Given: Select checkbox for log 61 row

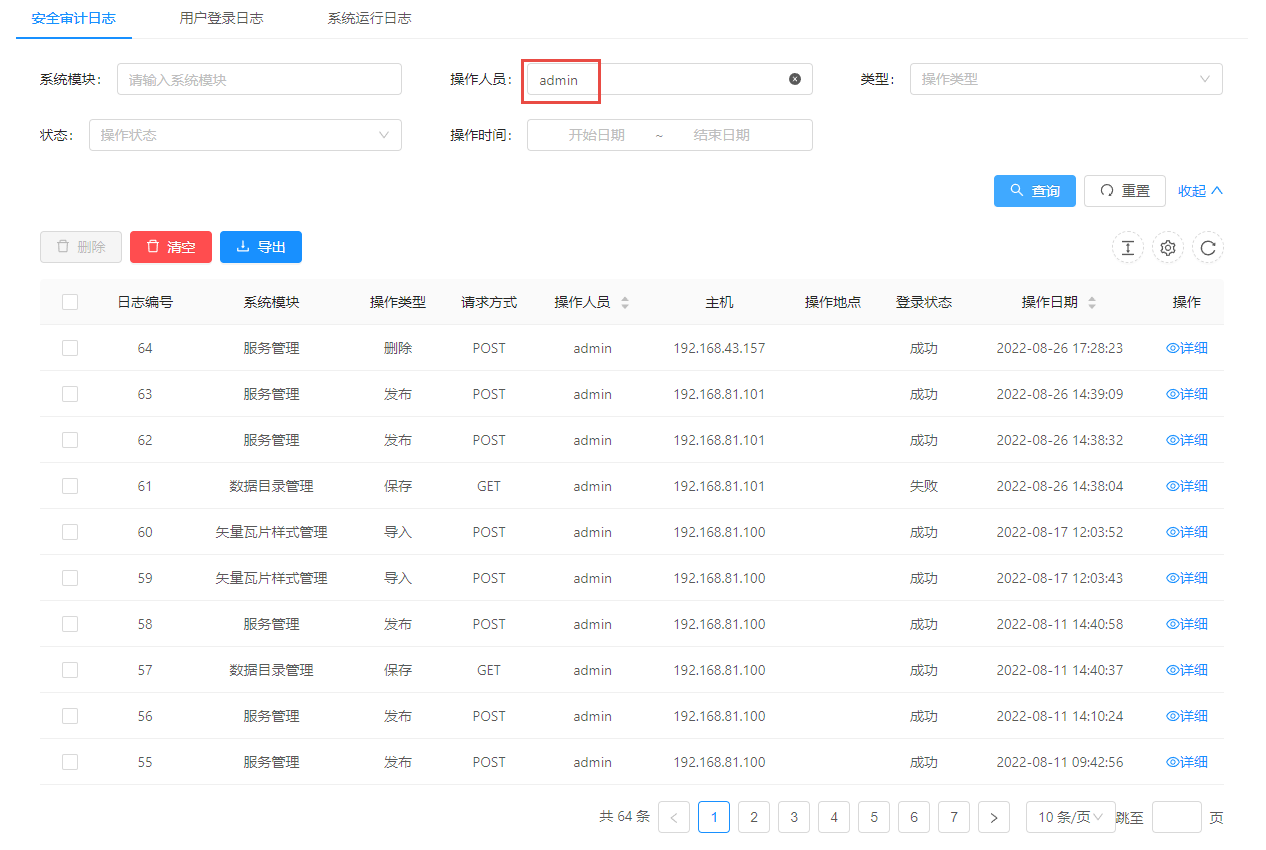Looking at the screenshot, I should (x=70, y=486).
